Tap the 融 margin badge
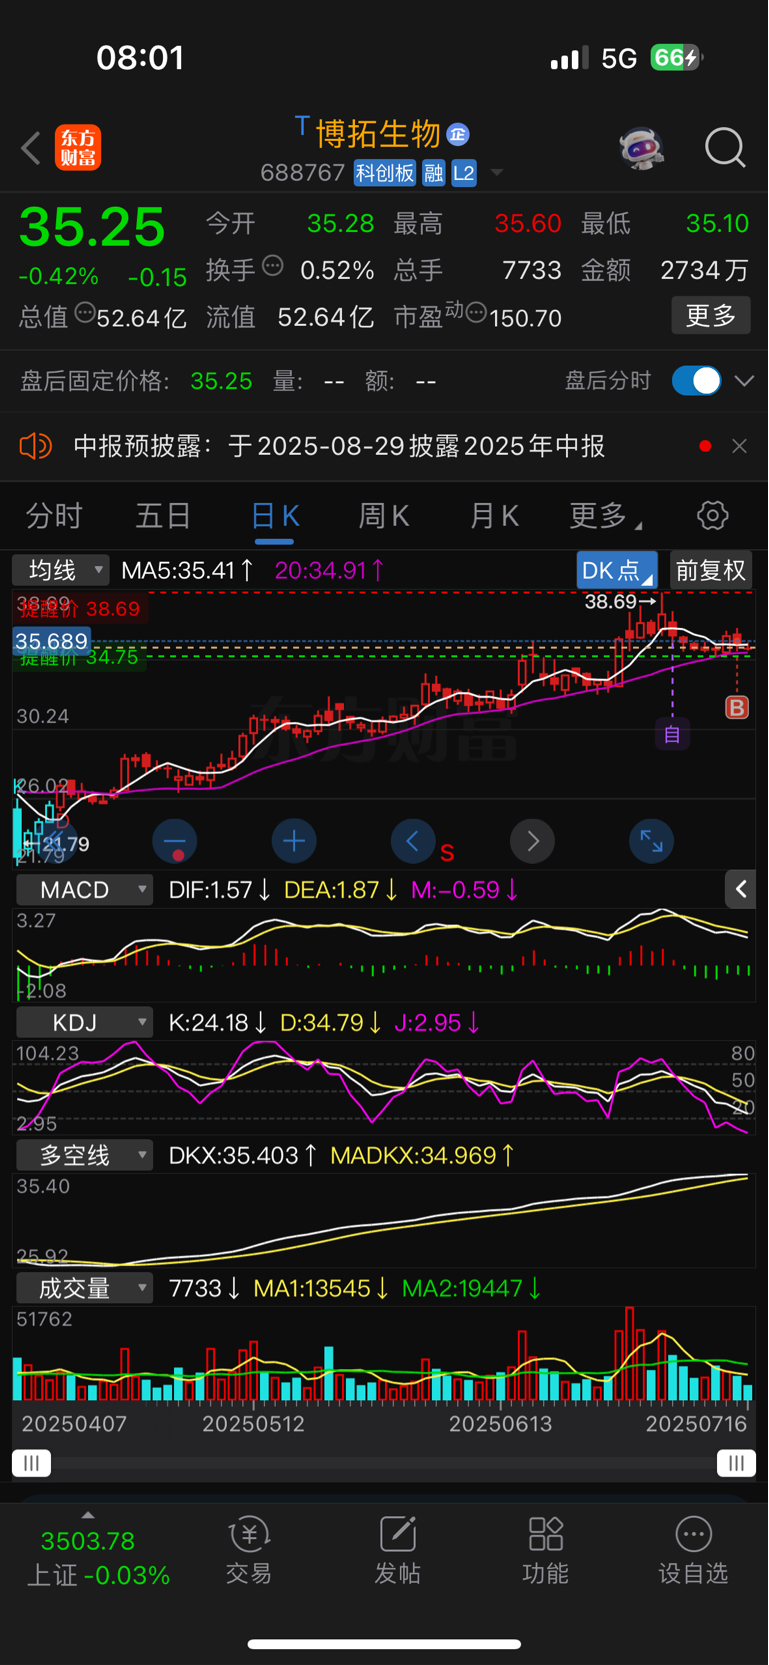Image resolution: width=769 pixels, height=1665 pixels. (x=433, y=173)
